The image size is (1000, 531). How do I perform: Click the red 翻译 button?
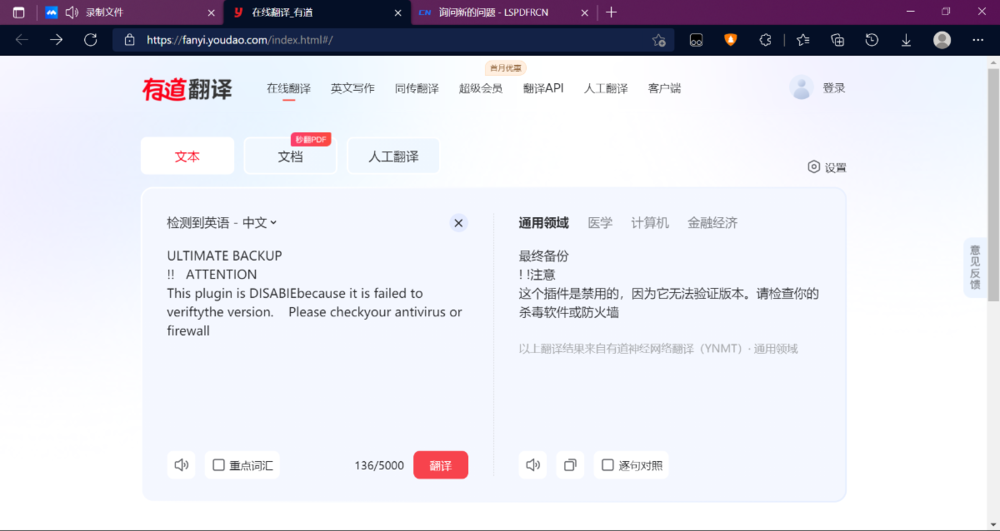(441, 465)
